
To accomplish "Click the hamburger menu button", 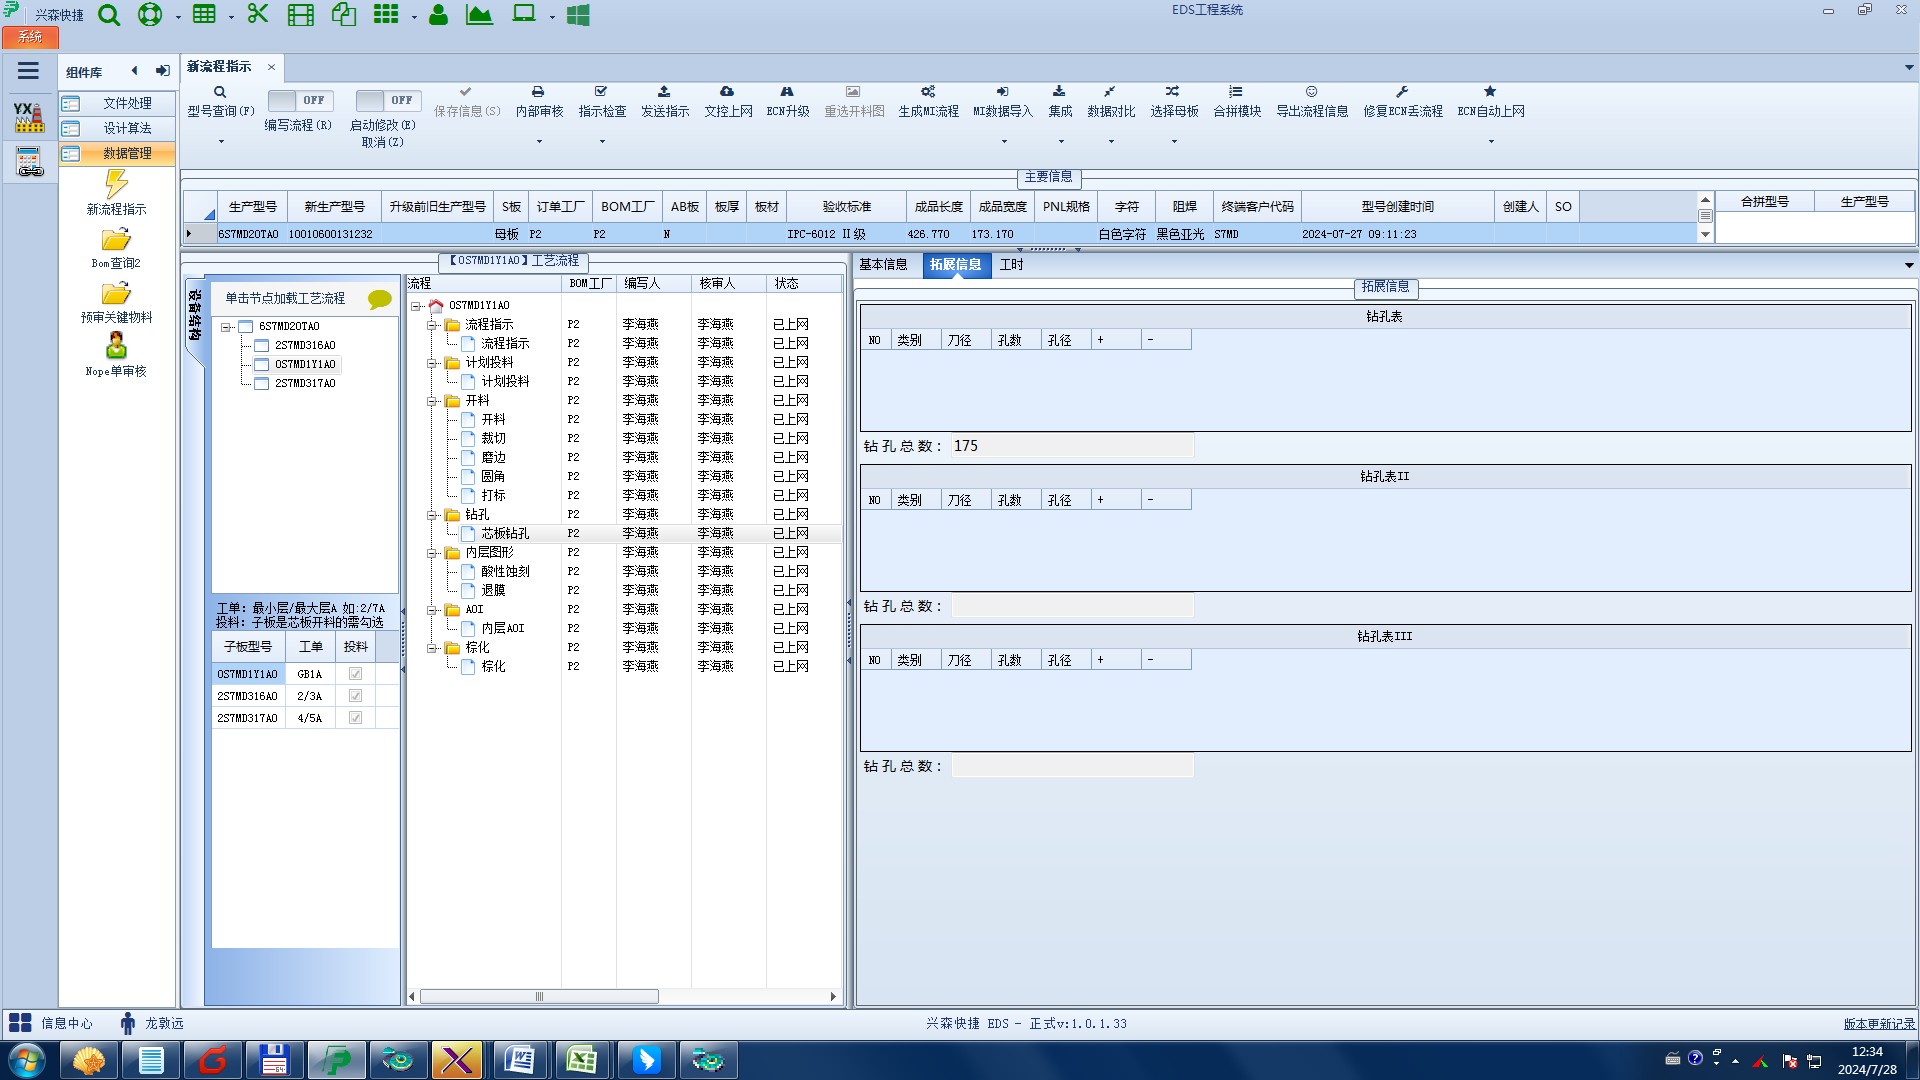I will (28, 71).
